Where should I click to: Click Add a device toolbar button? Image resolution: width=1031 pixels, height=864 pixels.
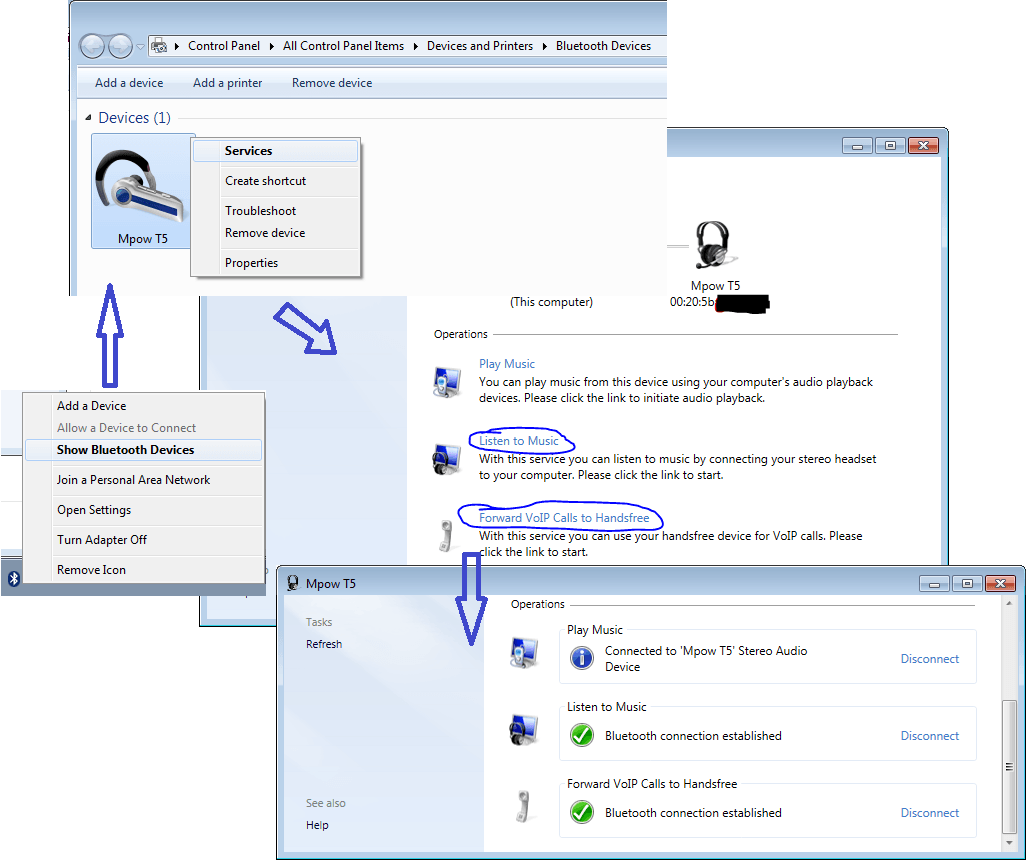pyautogui.click(x=129, y=83)
